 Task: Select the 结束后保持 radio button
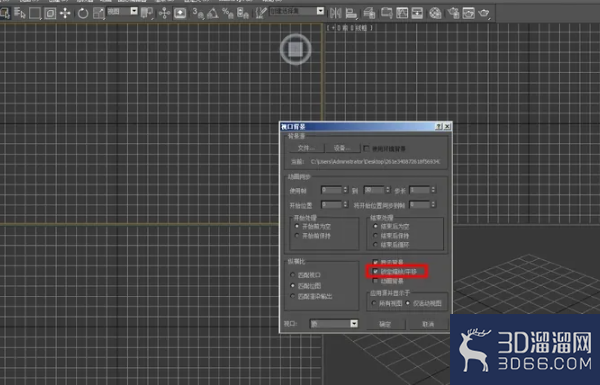pos(375,235)
